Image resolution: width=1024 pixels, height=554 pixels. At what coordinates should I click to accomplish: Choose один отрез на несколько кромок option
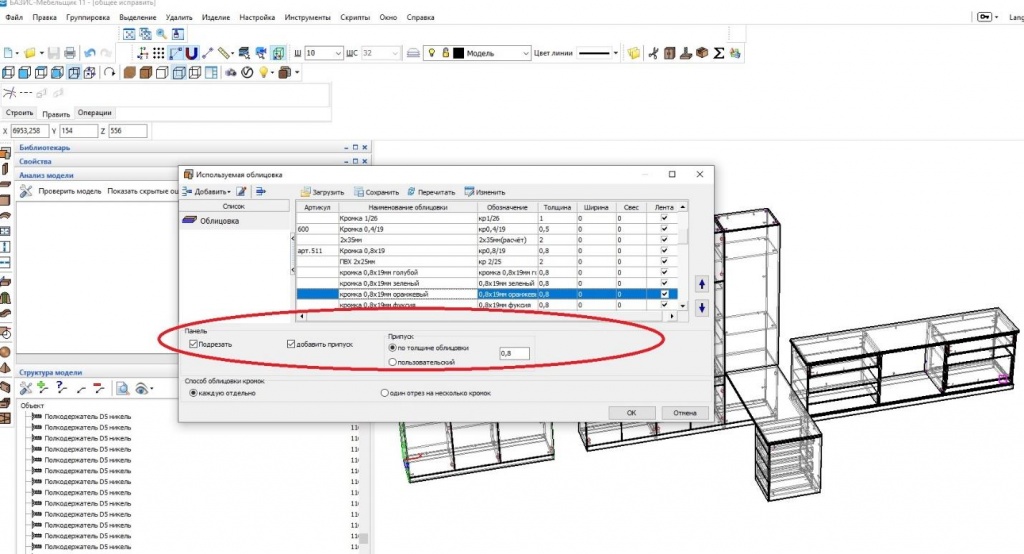[x=385, y=393]
